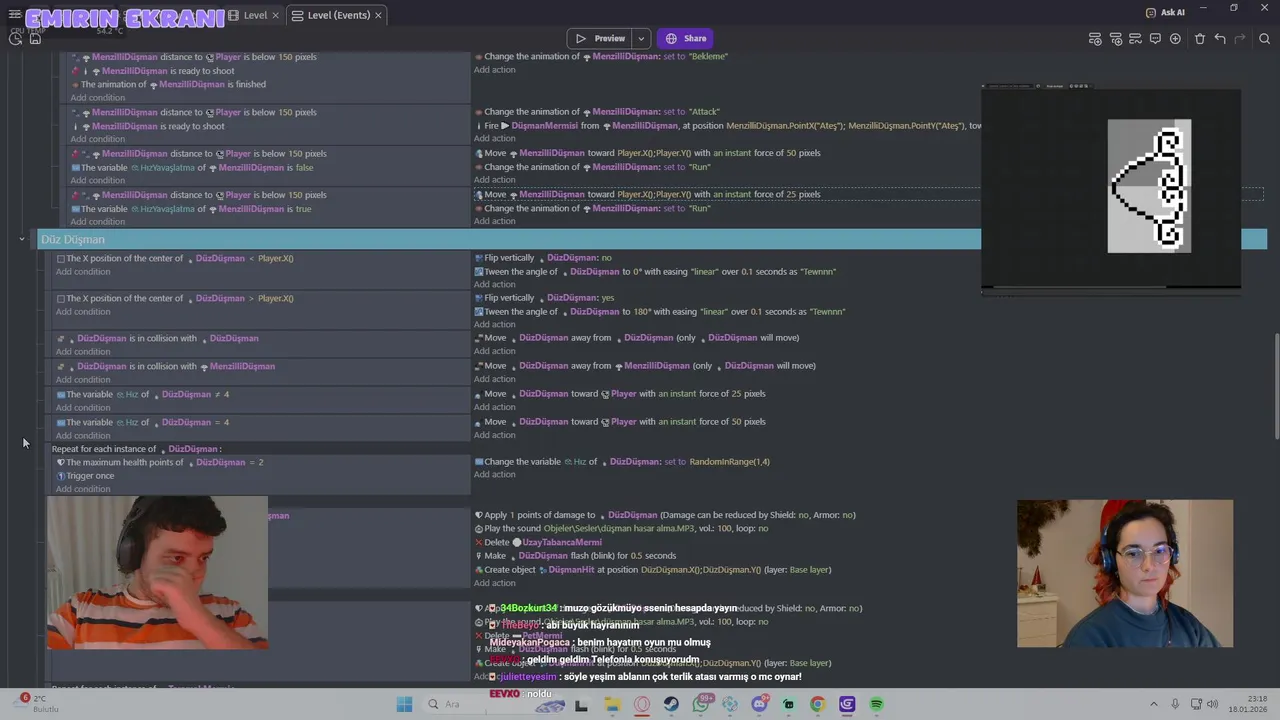Select 'Flip vertically DüzDüşman: no' action
The width and height of the screenshot is (1280, 720).
(x=543, y=258)
